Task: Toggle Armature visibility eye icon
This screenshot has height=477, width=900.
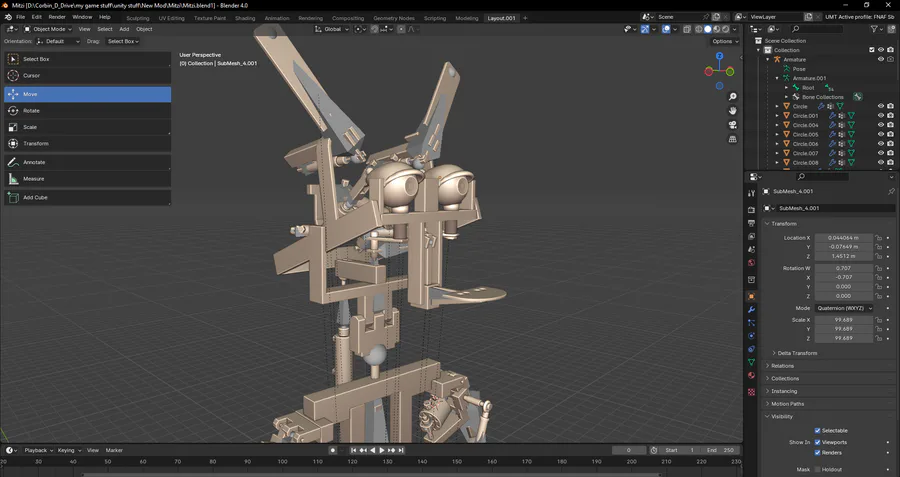Action: (x=881, y=59)
